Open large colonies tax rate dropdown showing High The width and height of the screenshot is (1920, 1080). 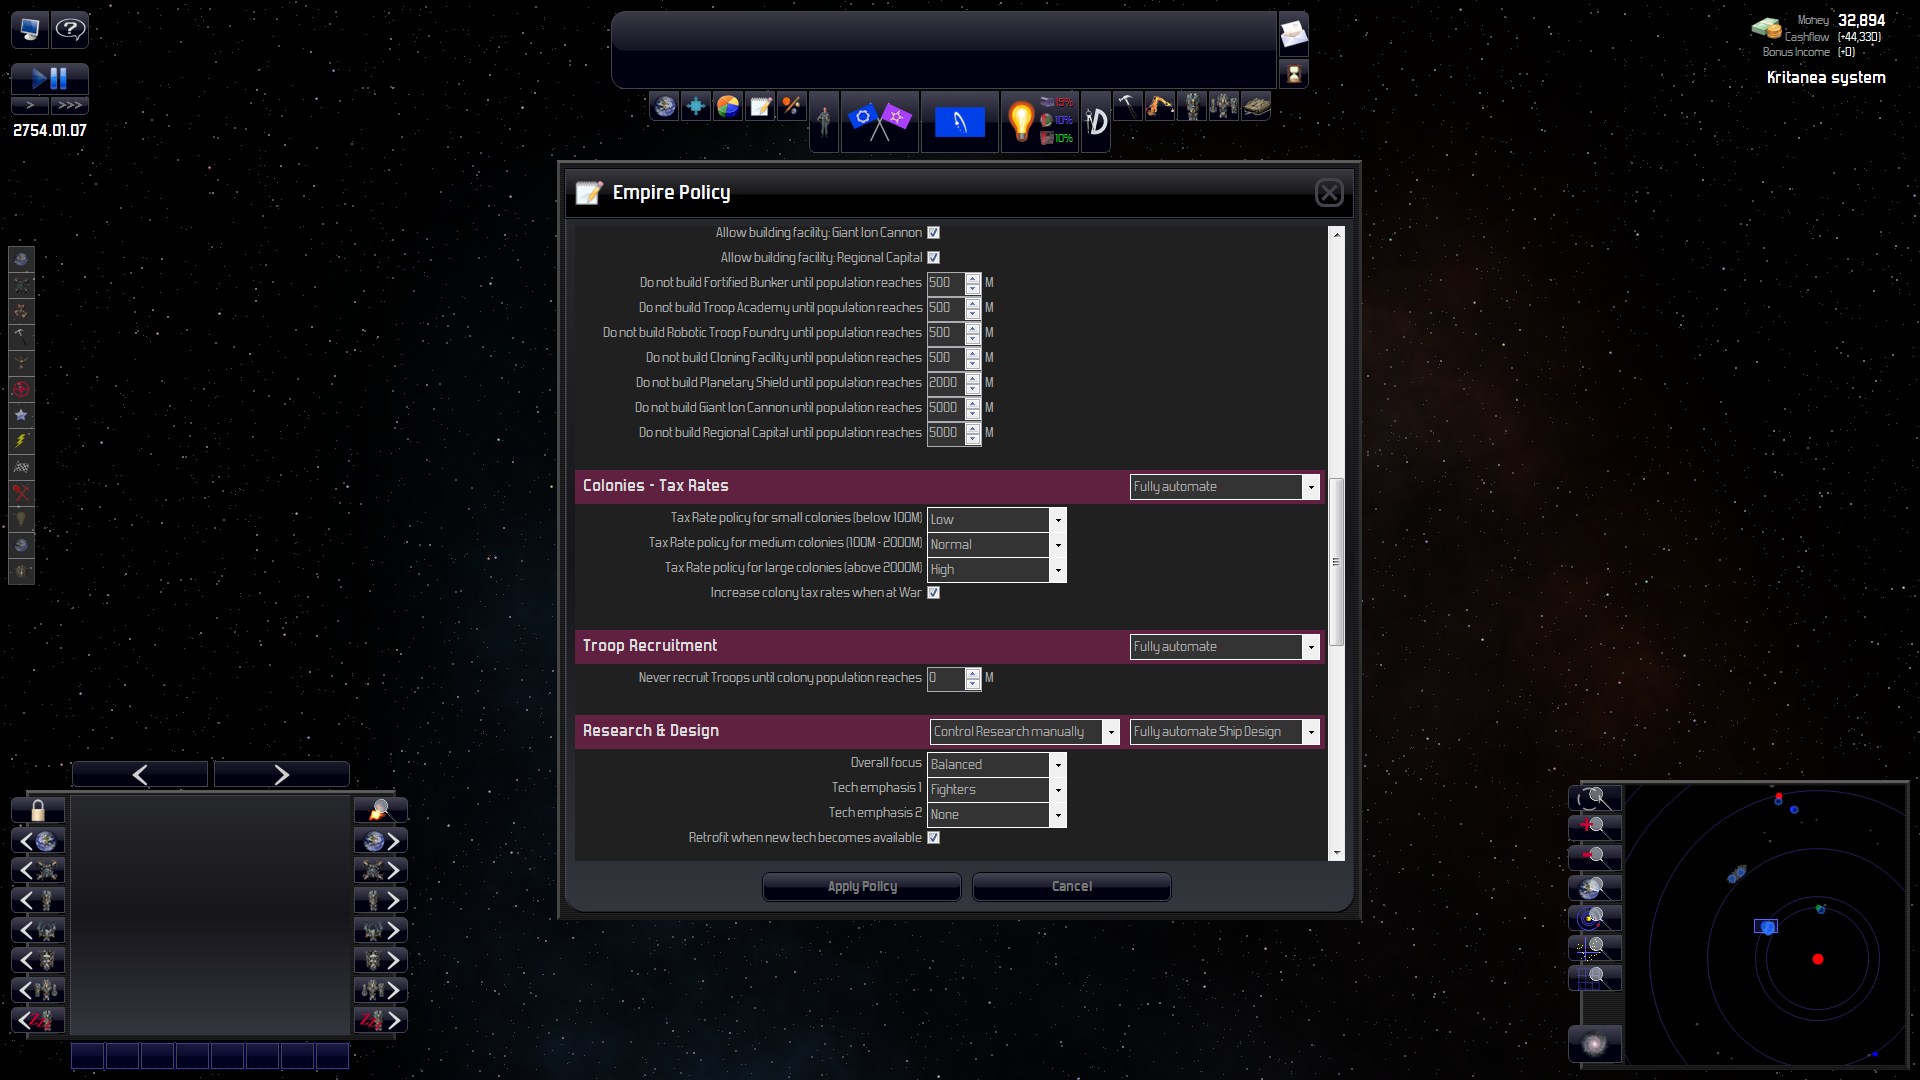coord(996,569)
